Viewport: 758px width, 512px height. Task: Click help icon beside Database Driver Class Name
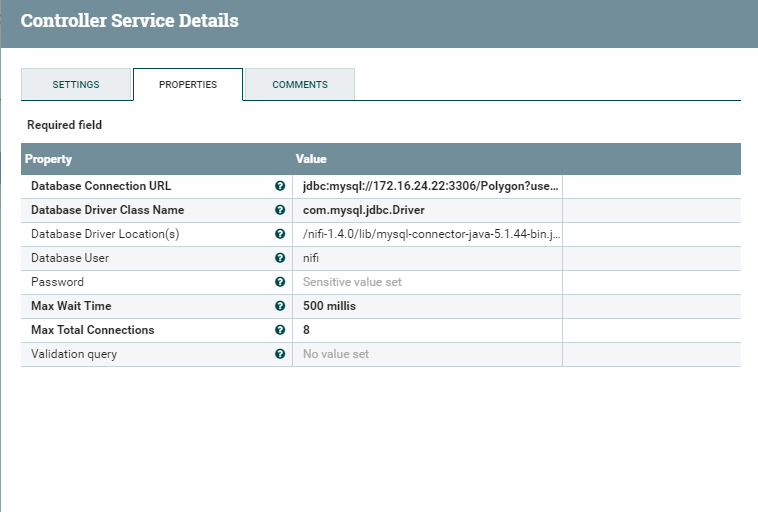280,210
